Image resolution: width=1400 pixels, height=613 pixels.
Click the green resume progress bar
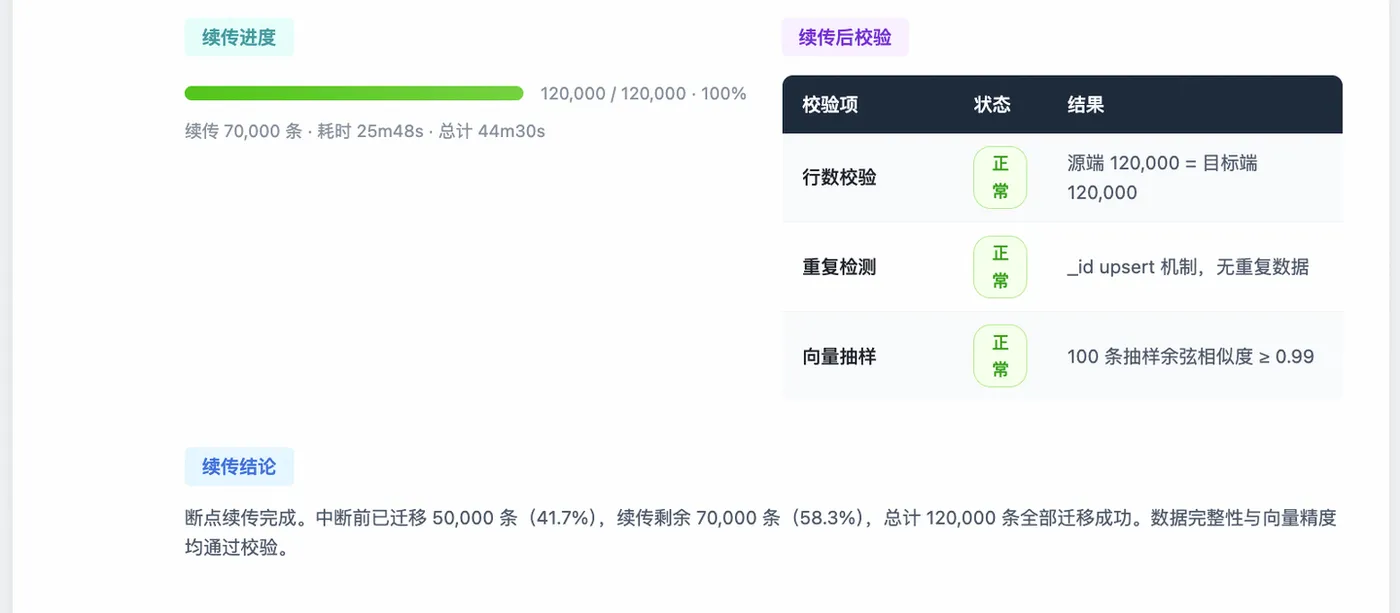[354, 93]
